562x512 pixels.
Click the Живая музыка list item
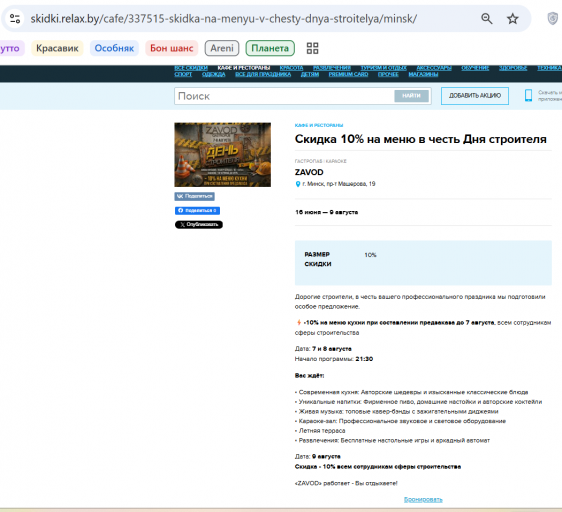396,411
